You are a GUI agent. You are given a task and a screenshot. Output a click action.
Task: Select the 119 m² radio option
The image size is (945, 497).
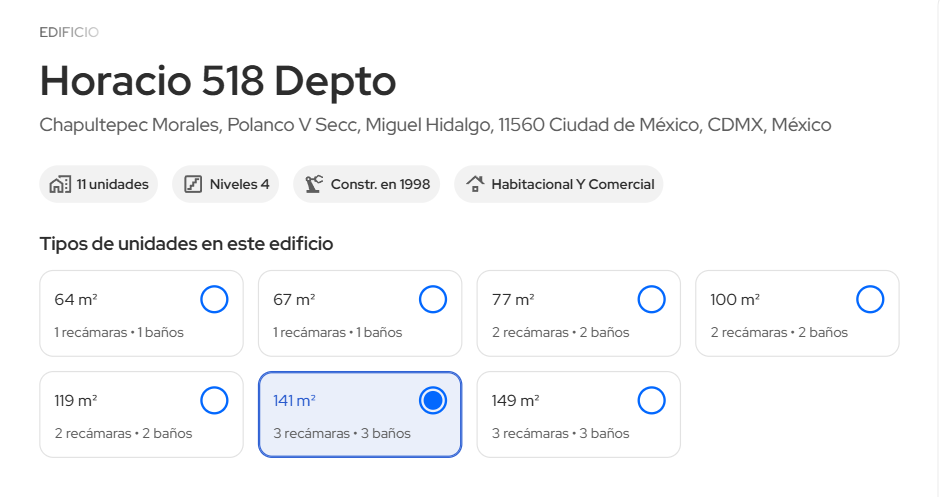point(214,401)
